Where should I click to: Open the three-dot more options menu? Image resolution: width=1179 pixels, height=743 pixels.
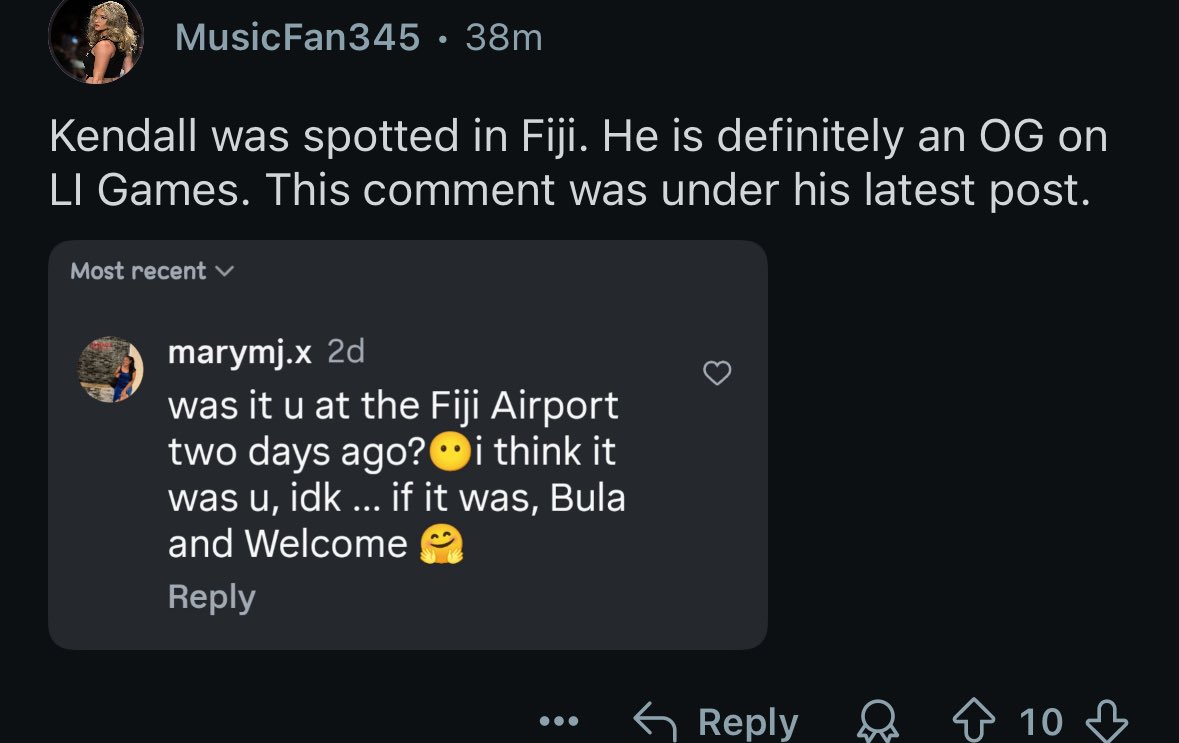(559, 721)
